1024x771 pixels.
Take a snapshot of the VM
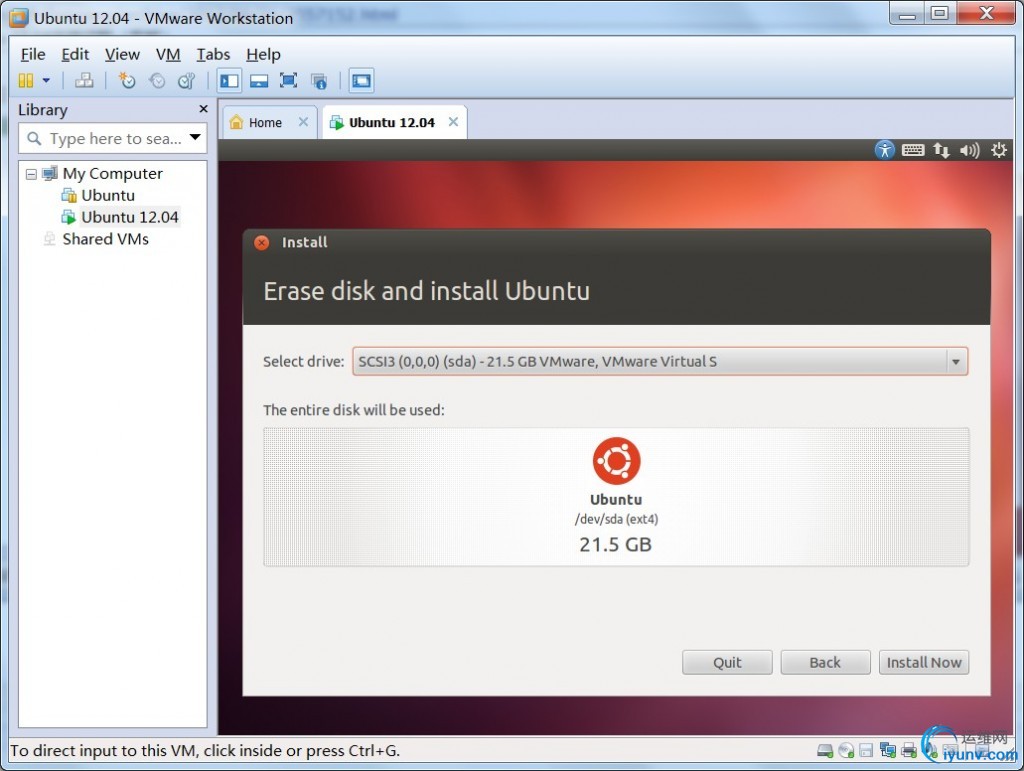point(127,80)
